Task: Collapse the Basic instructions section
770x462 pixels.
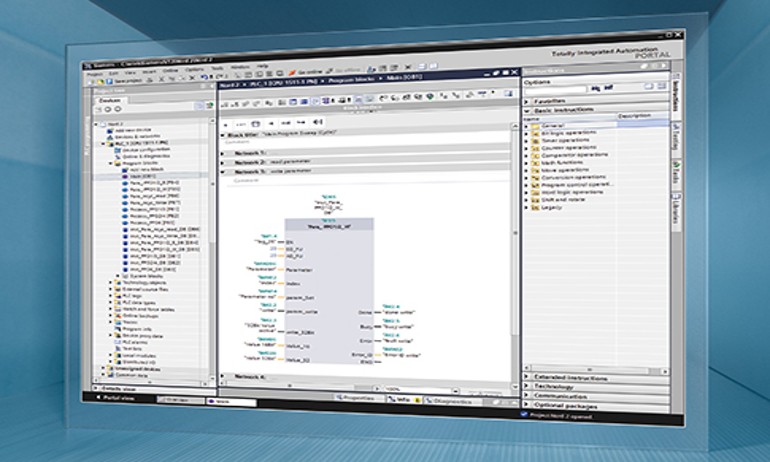Action: click(x=528, y=109)
